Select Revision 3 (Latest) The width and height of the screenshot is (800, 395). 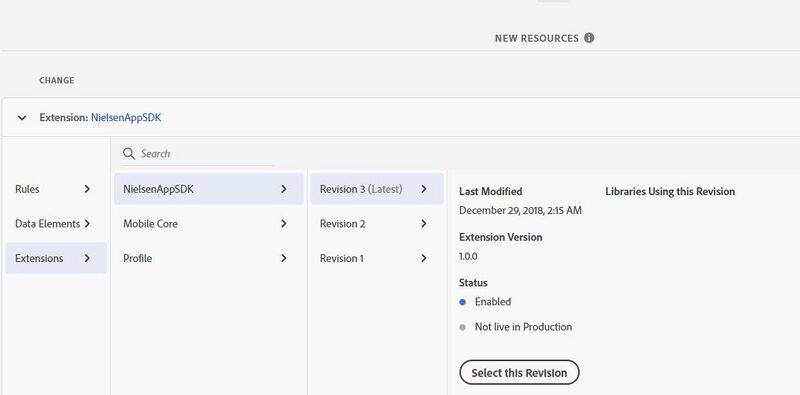coord(377,189)
